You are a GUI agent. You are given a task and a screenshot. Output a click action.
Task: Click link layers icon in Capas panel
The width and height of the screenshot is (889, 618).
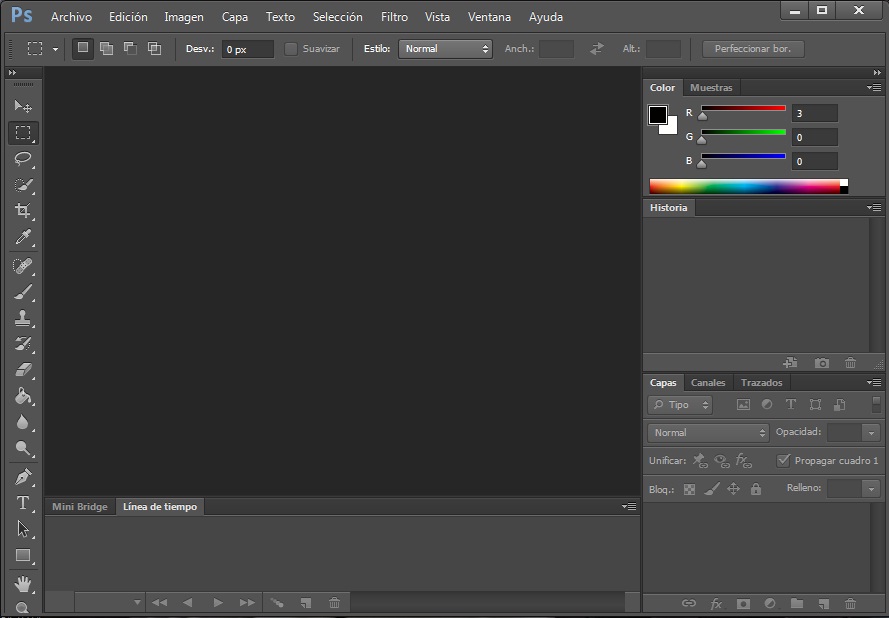[689, 603]
